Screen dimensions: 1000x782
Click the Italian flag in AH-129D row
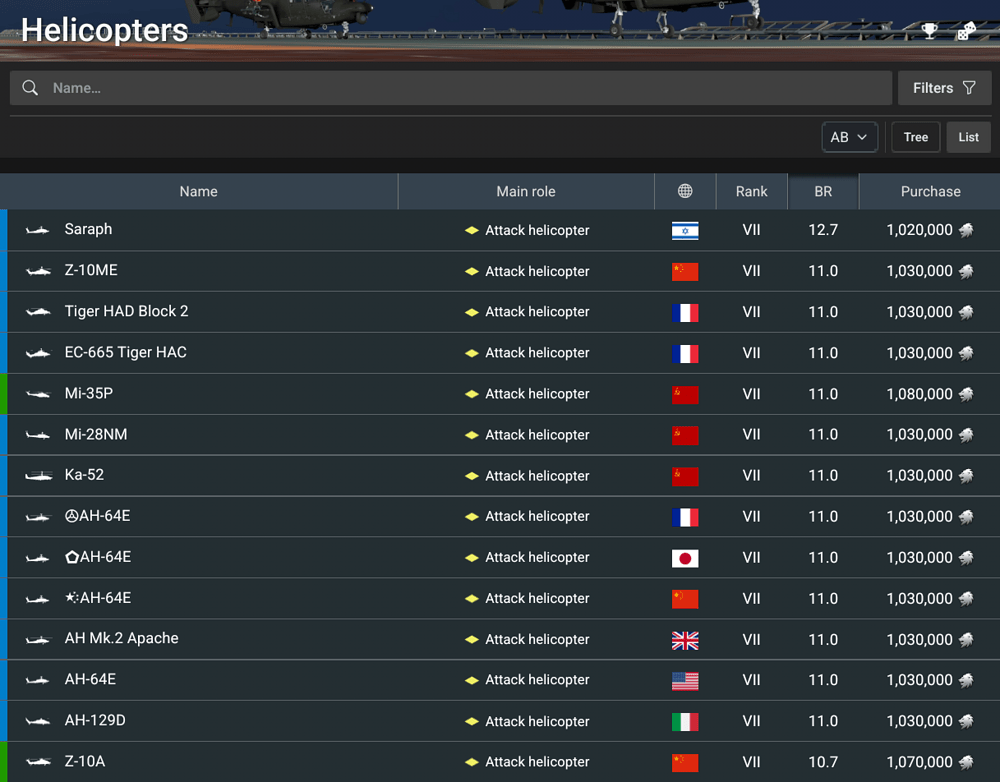pyautogui.click(x=685, y=721)
